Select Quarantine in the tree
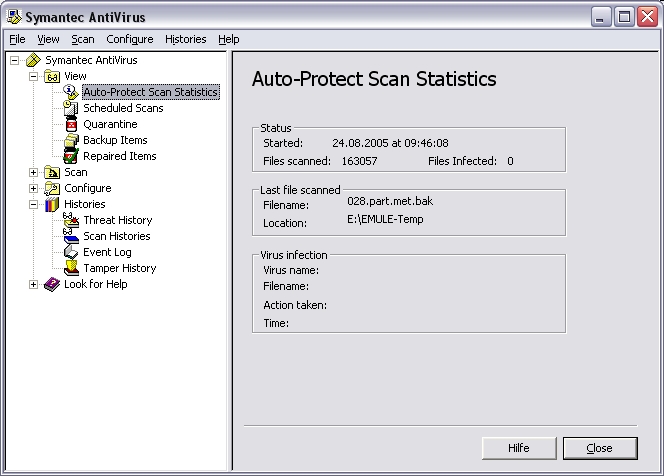 click(x=111, y=125)
